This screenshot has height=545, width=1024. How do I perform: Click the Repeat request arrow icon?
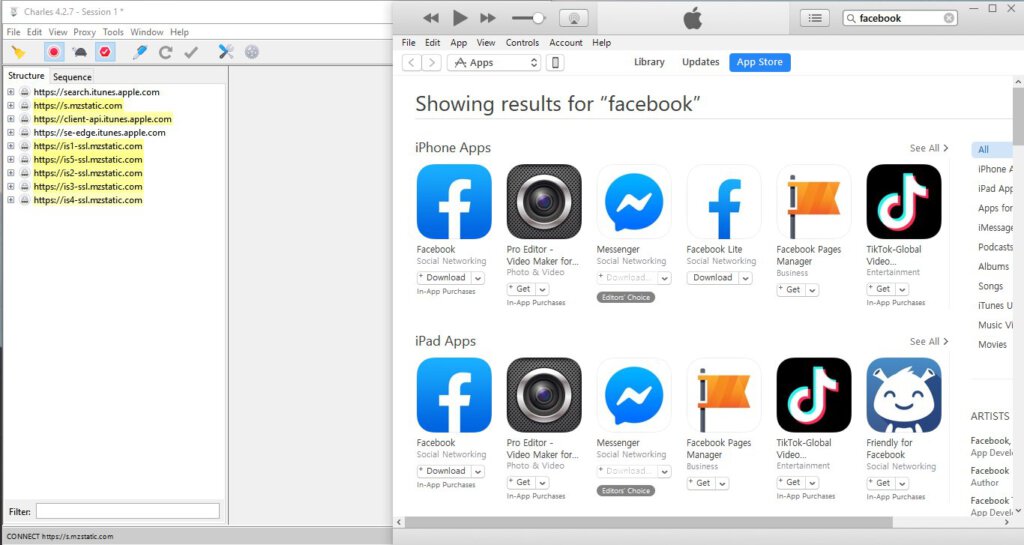(166, 52)
